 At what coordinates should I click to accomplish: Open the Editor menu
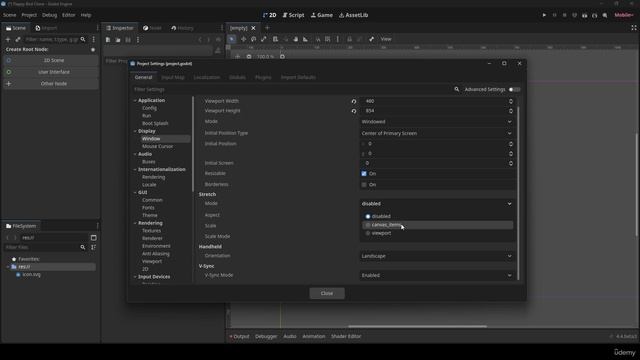[x=69, y=15]
